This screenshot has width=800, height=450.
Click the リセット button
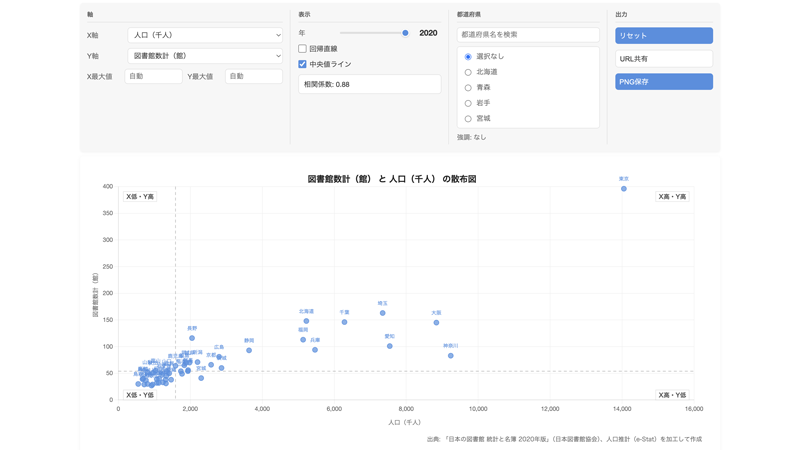coord(664,36)
